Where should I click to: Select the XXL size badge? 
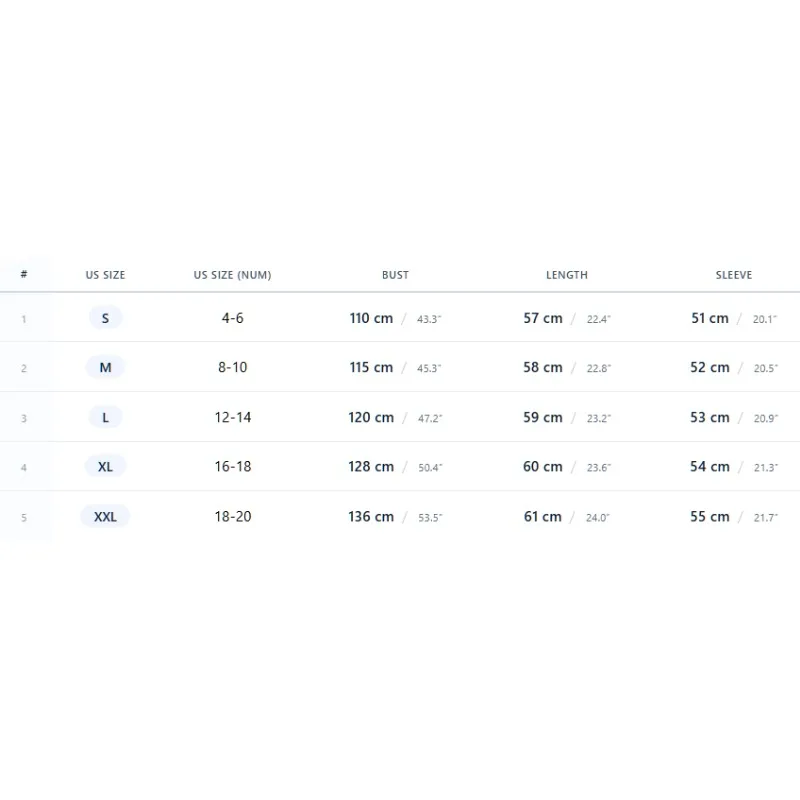[x=105, y=516]
